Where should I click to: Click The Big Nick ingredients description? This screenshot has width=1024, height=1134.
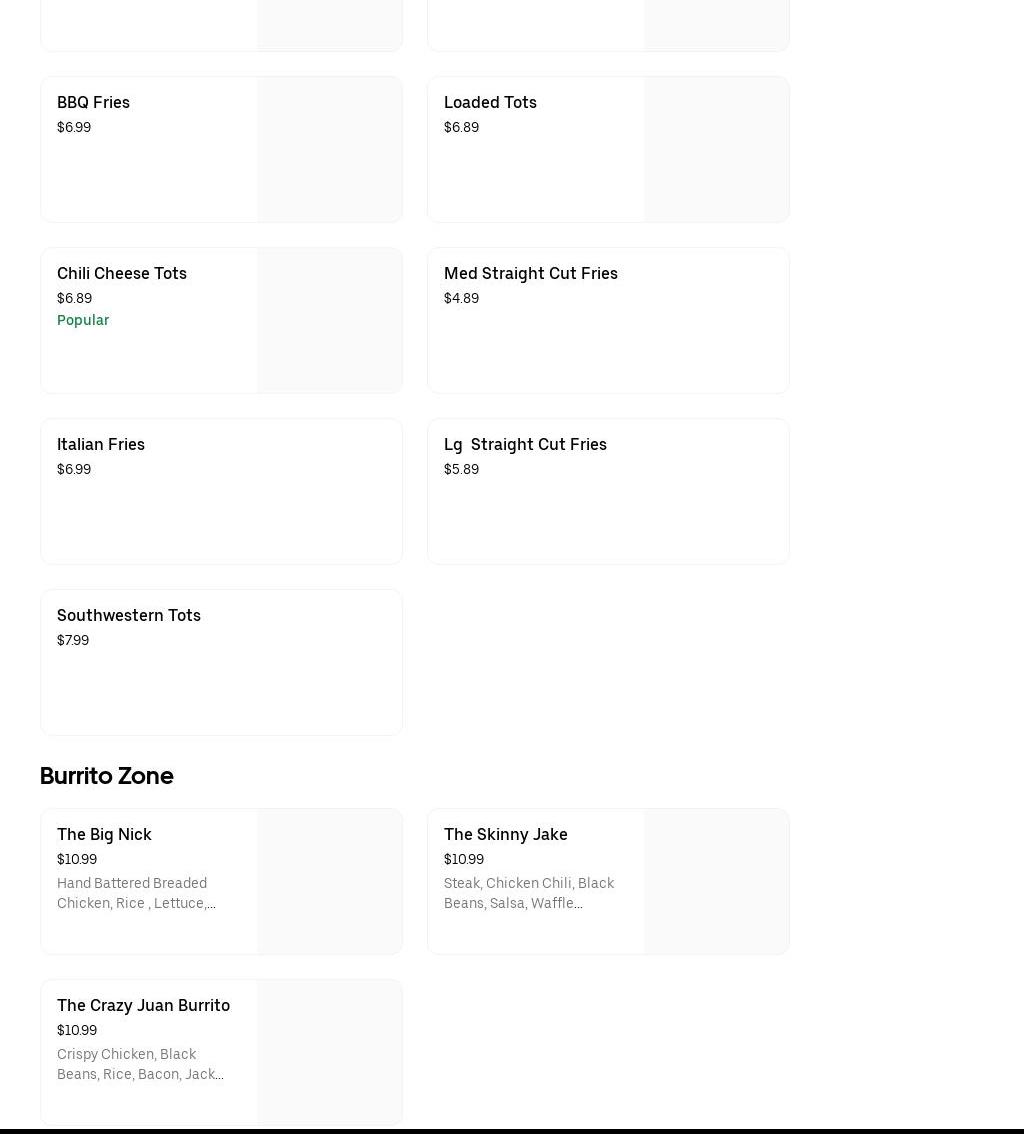tap(137, 893)
